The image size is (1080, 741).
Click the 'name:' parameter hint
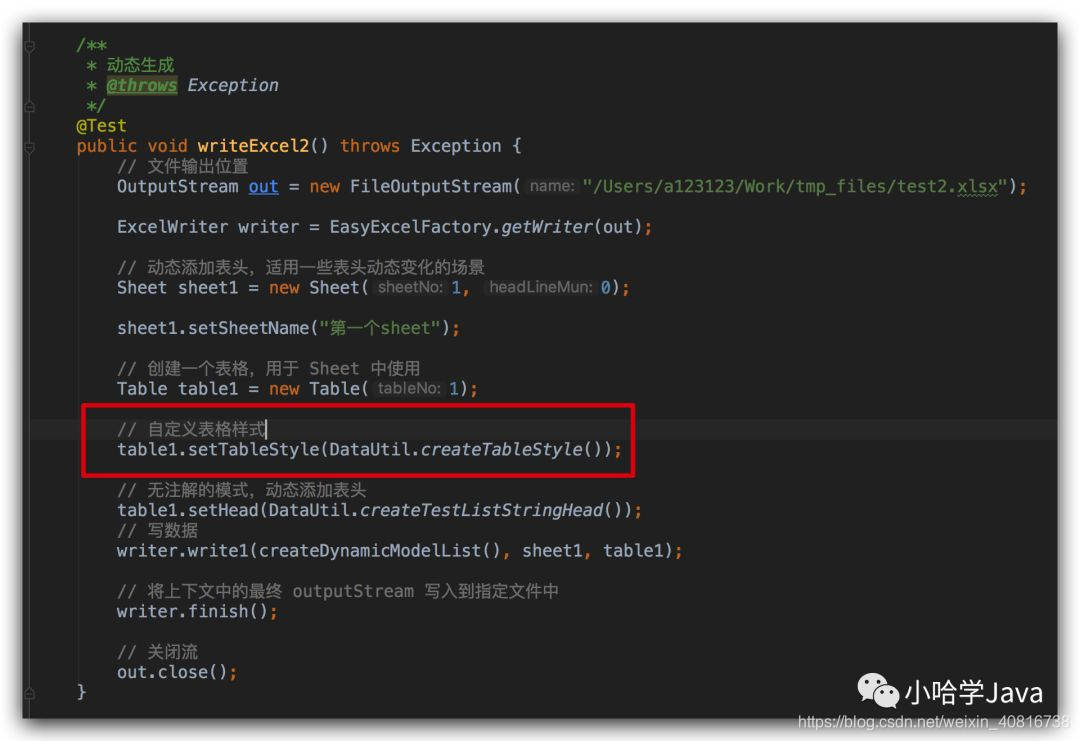click(552, 187)
